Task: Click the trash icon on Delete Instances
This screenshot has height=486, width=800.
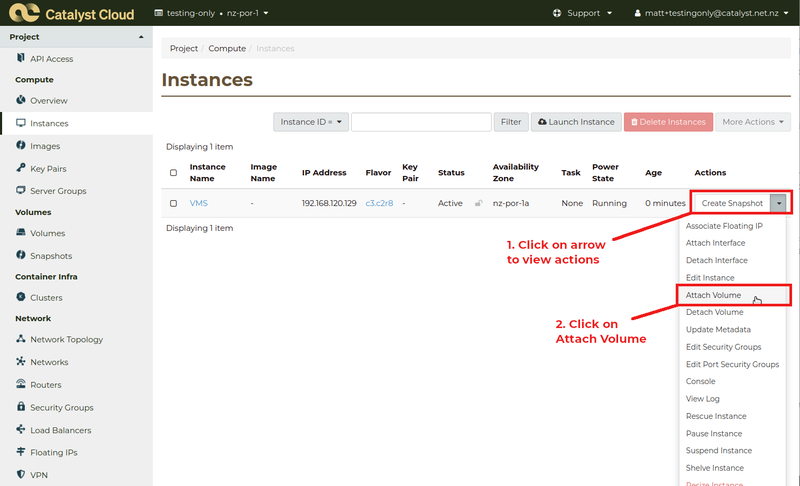Action: coord(634,122)
